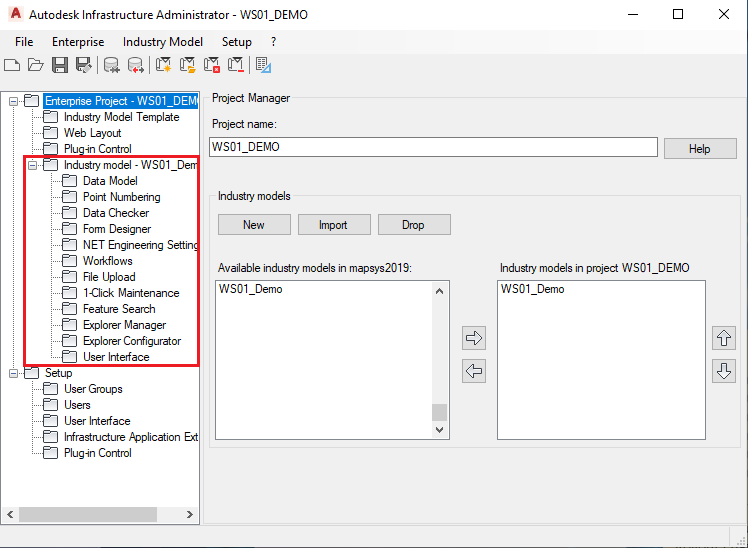
Task: Select Enterprise Project - WS01_DEMO tree item
Action: click(121, 101)
